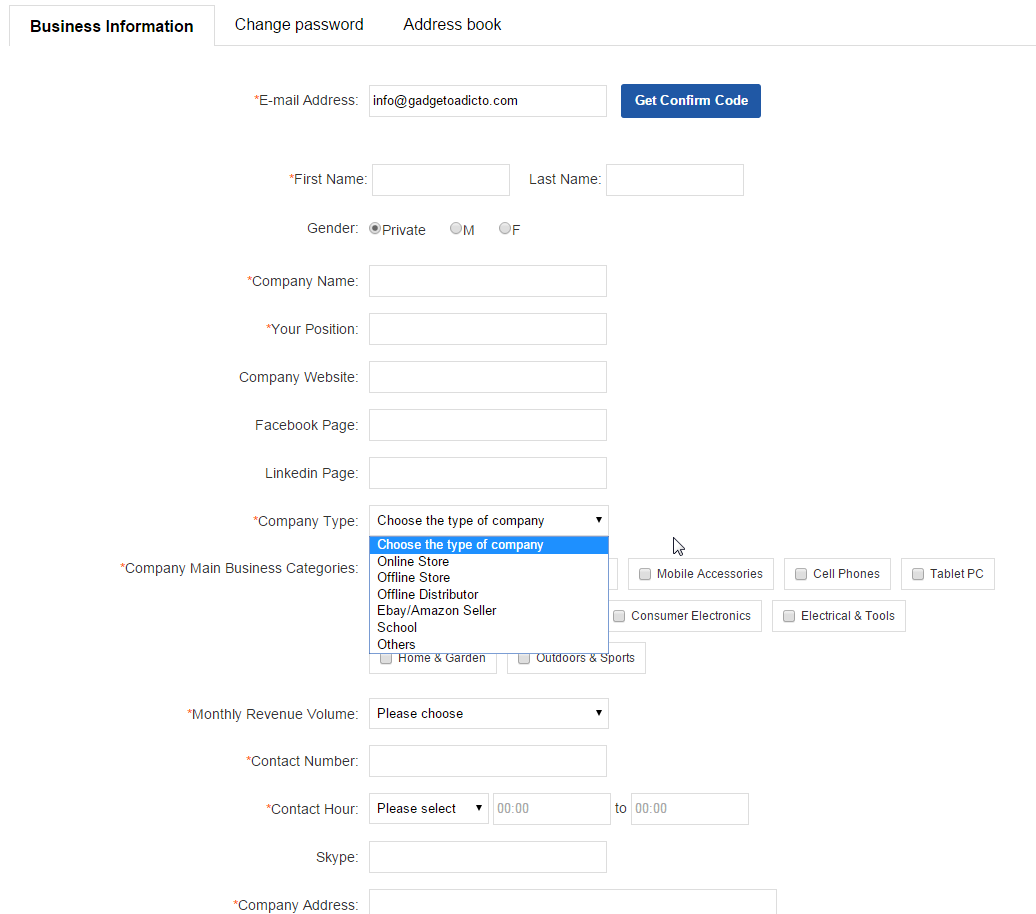Select the Others company type option

(x=396, y=645)
